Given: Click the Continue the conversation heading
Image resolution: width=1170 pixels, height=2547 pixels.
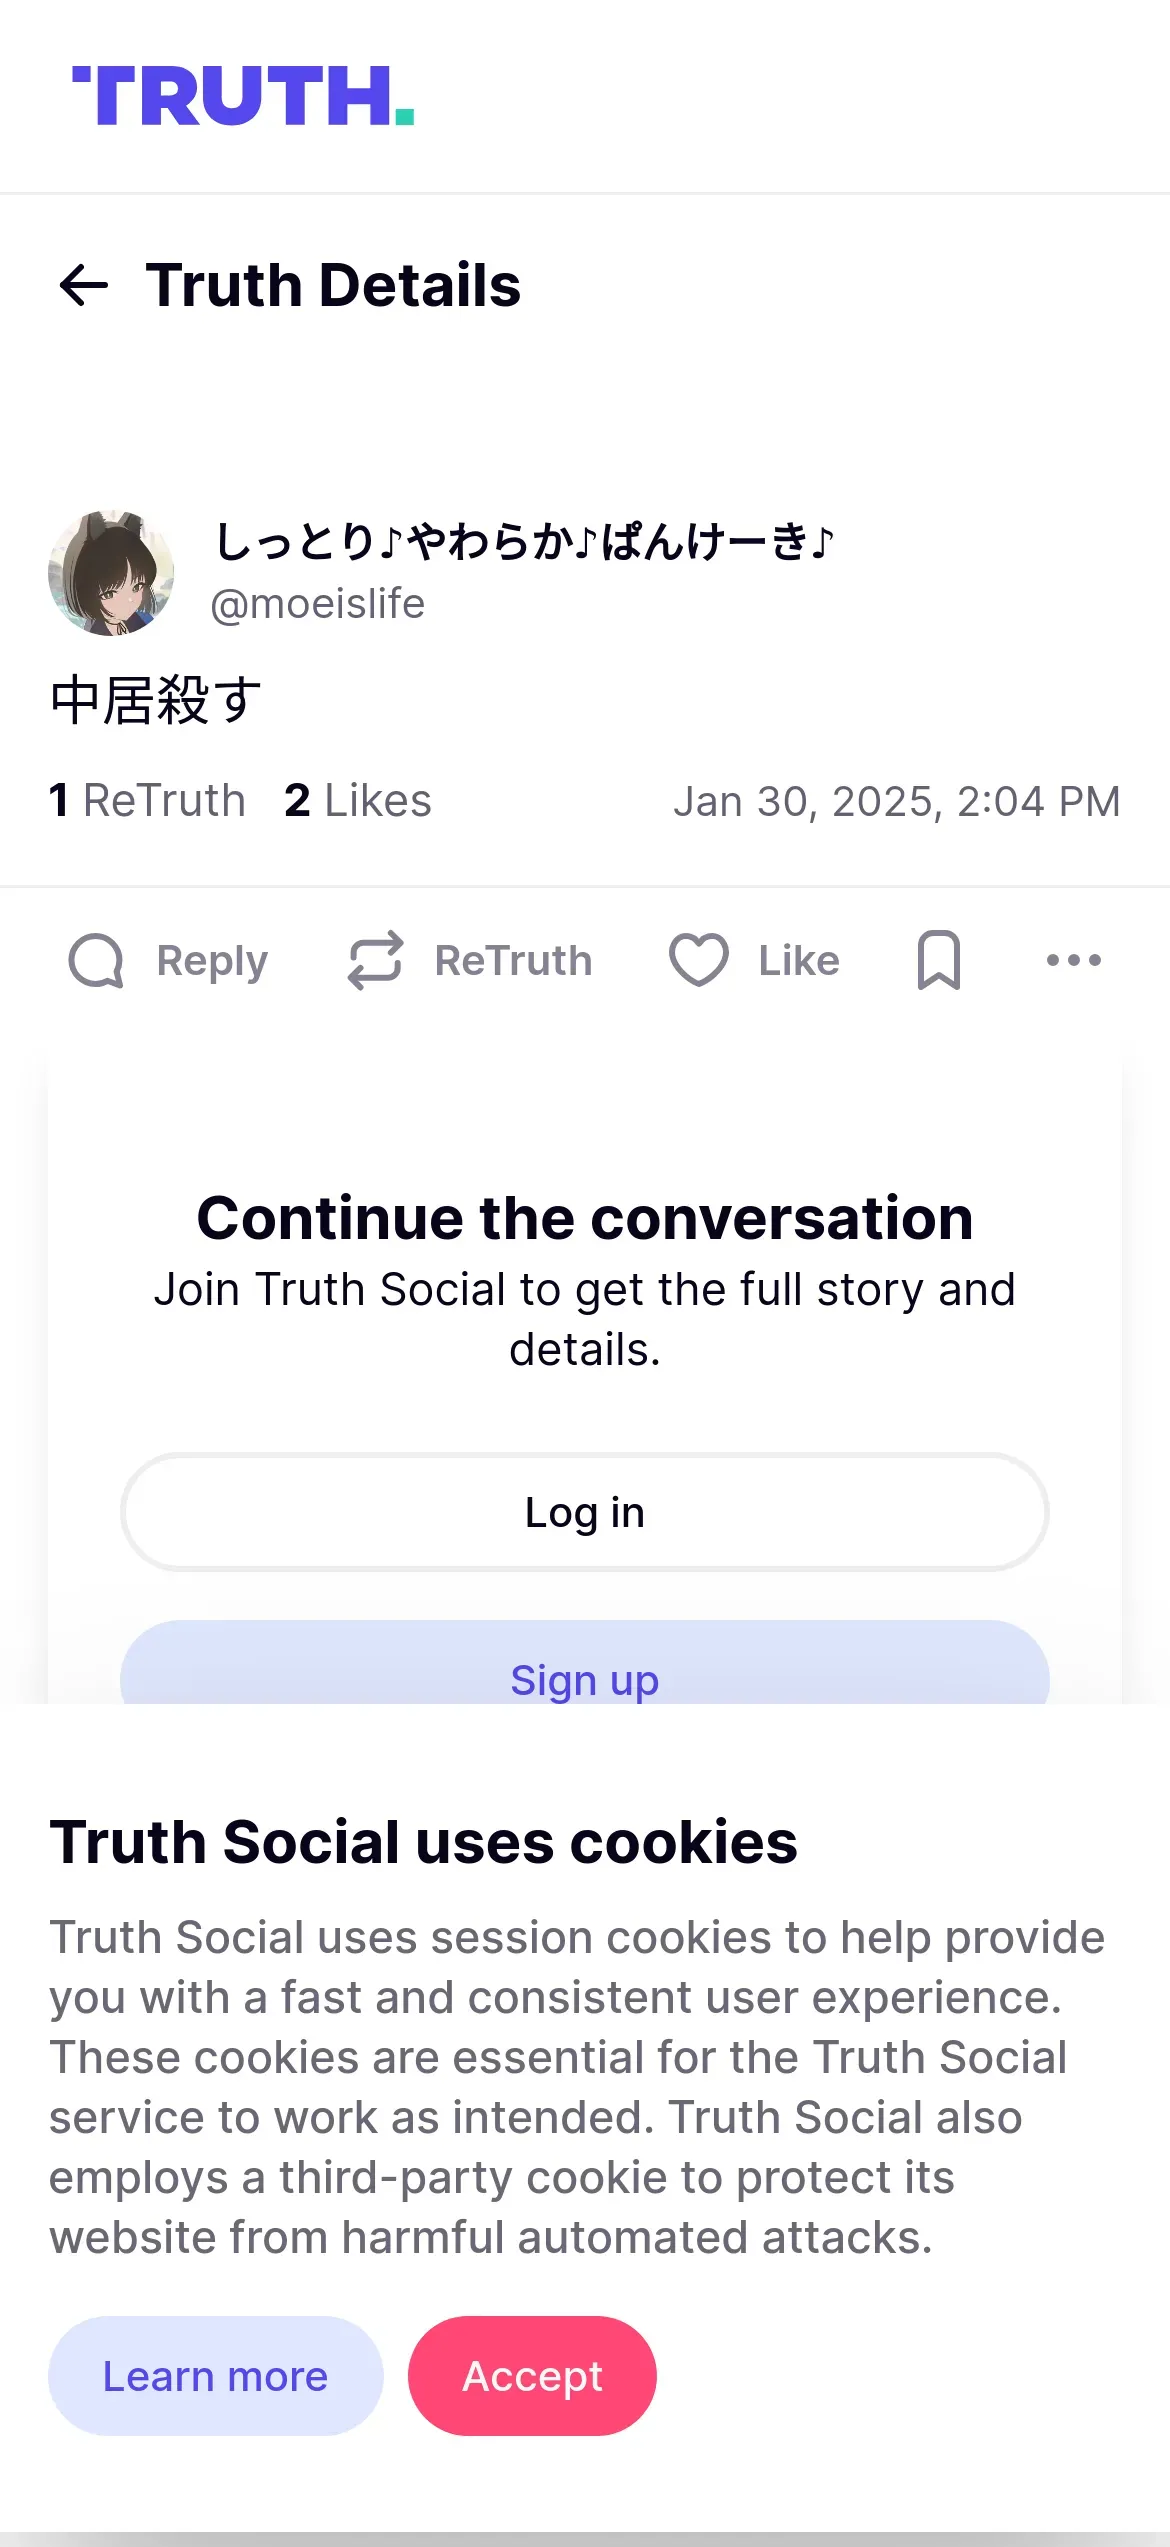Looking at the screenshot, I should pos(584,1218).
